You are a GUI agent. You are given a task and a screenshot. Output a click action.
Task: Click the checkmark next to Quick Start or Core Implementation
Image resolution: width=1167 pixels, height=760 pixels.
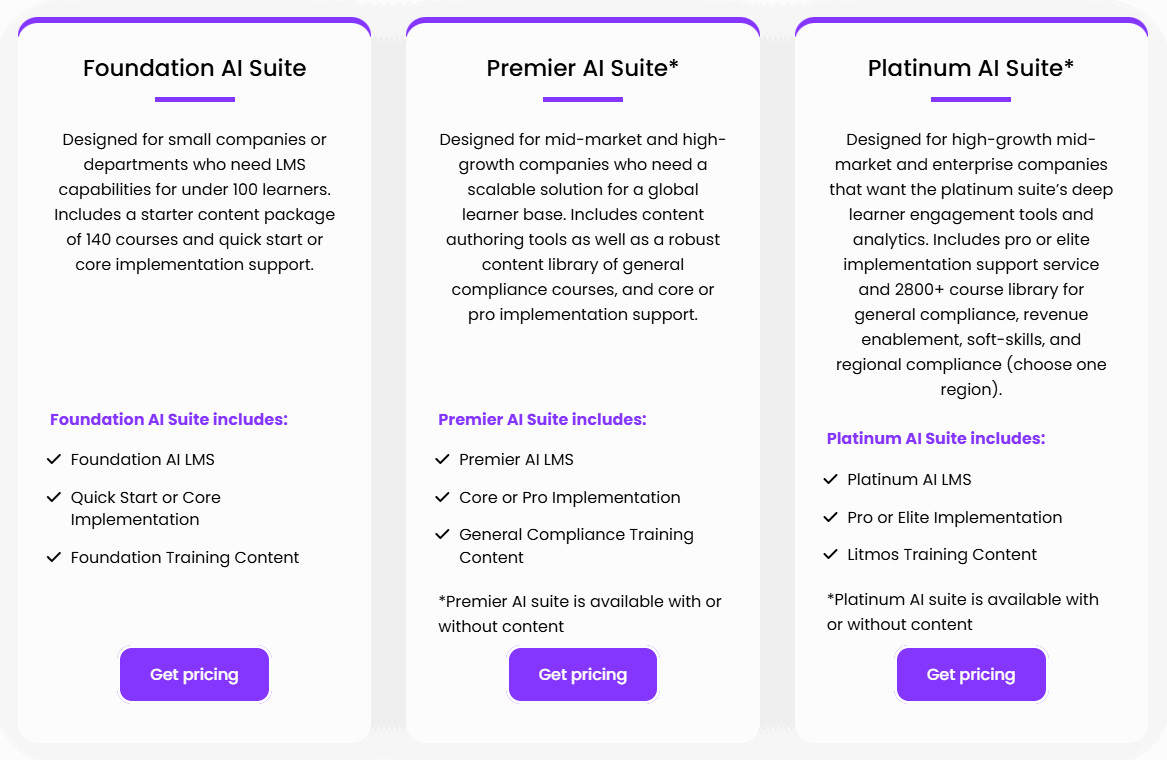[x=54, y=497]
